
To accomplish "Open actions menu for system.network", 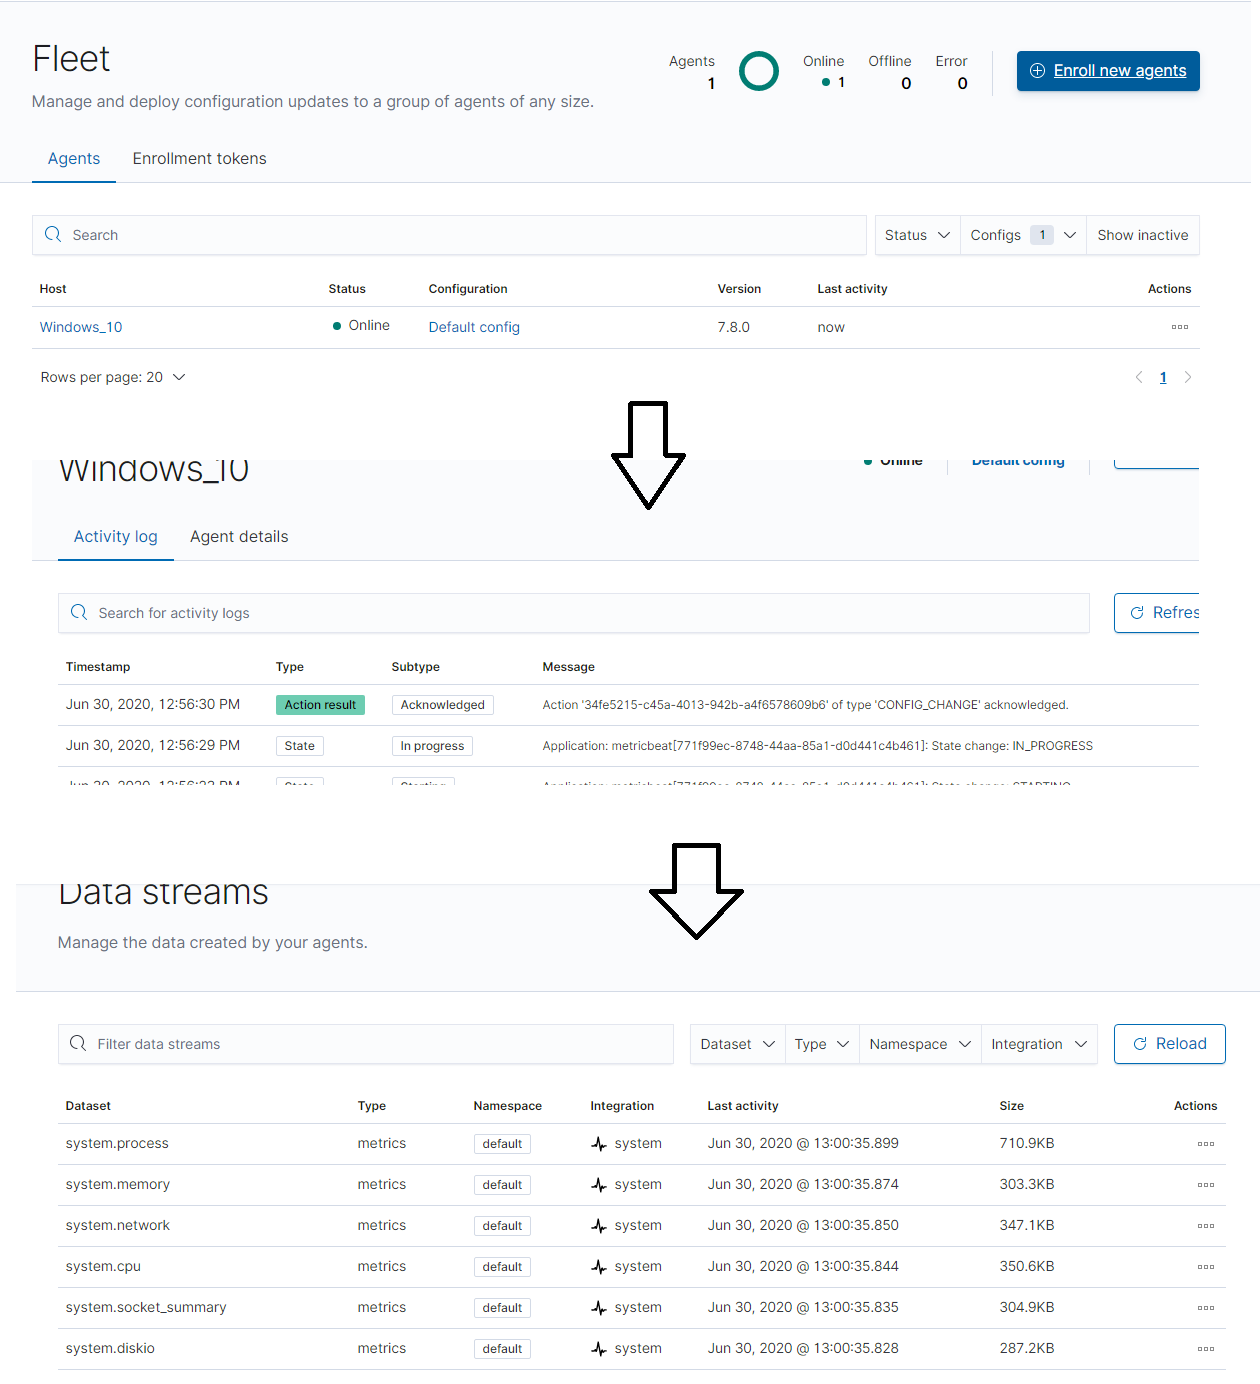I will (1206, 1226).
